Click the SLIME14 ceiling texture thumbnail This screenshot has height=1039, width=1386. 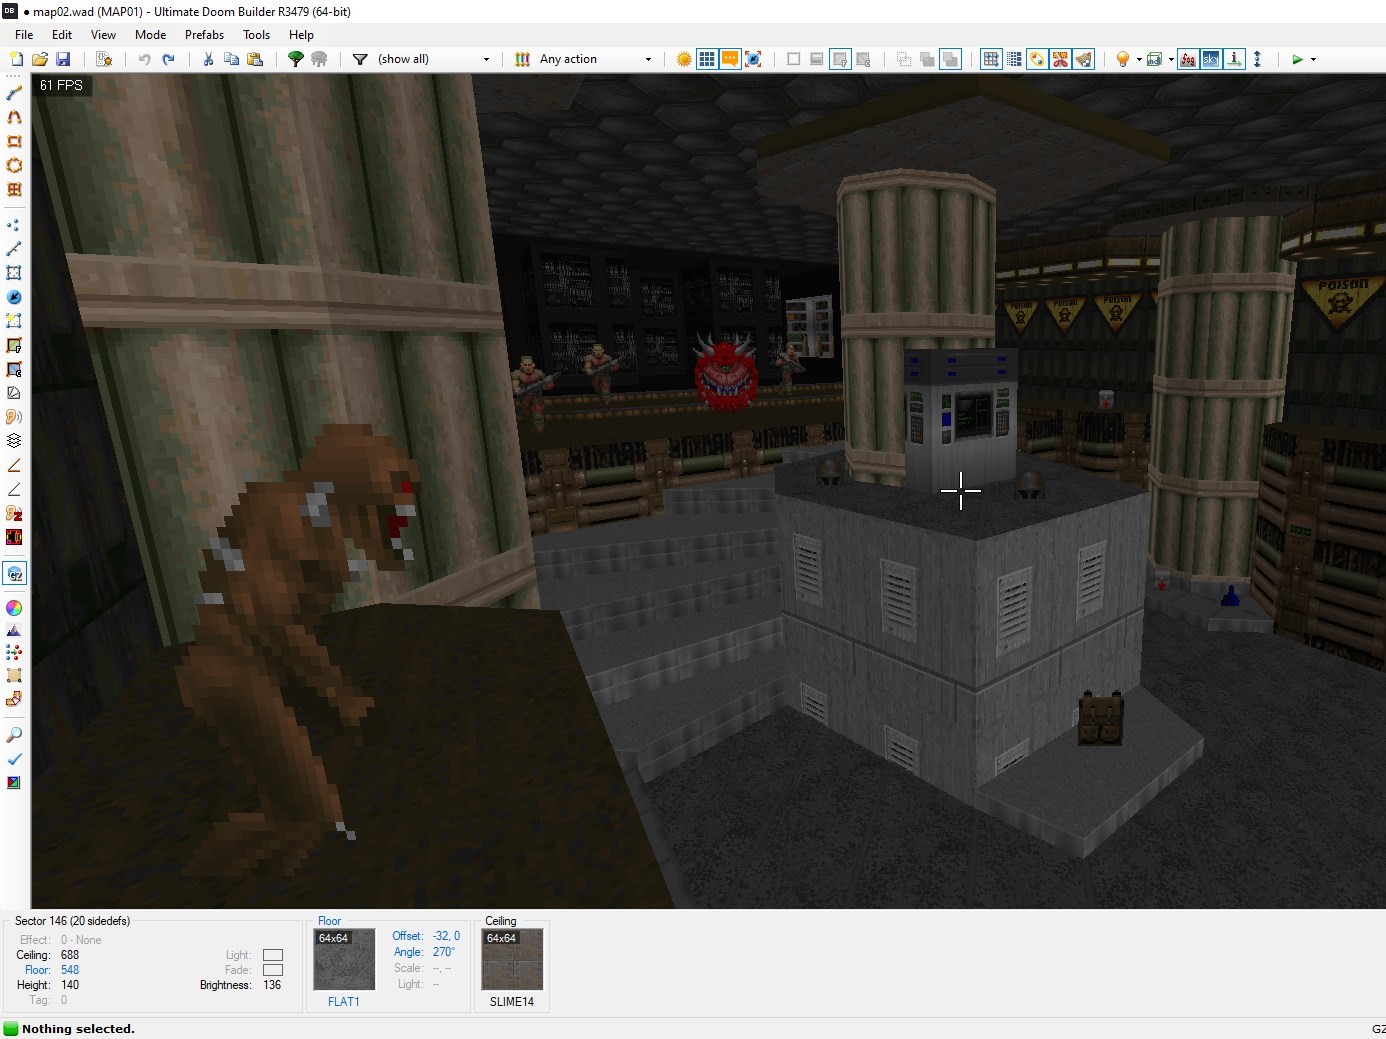coord(512,960)
